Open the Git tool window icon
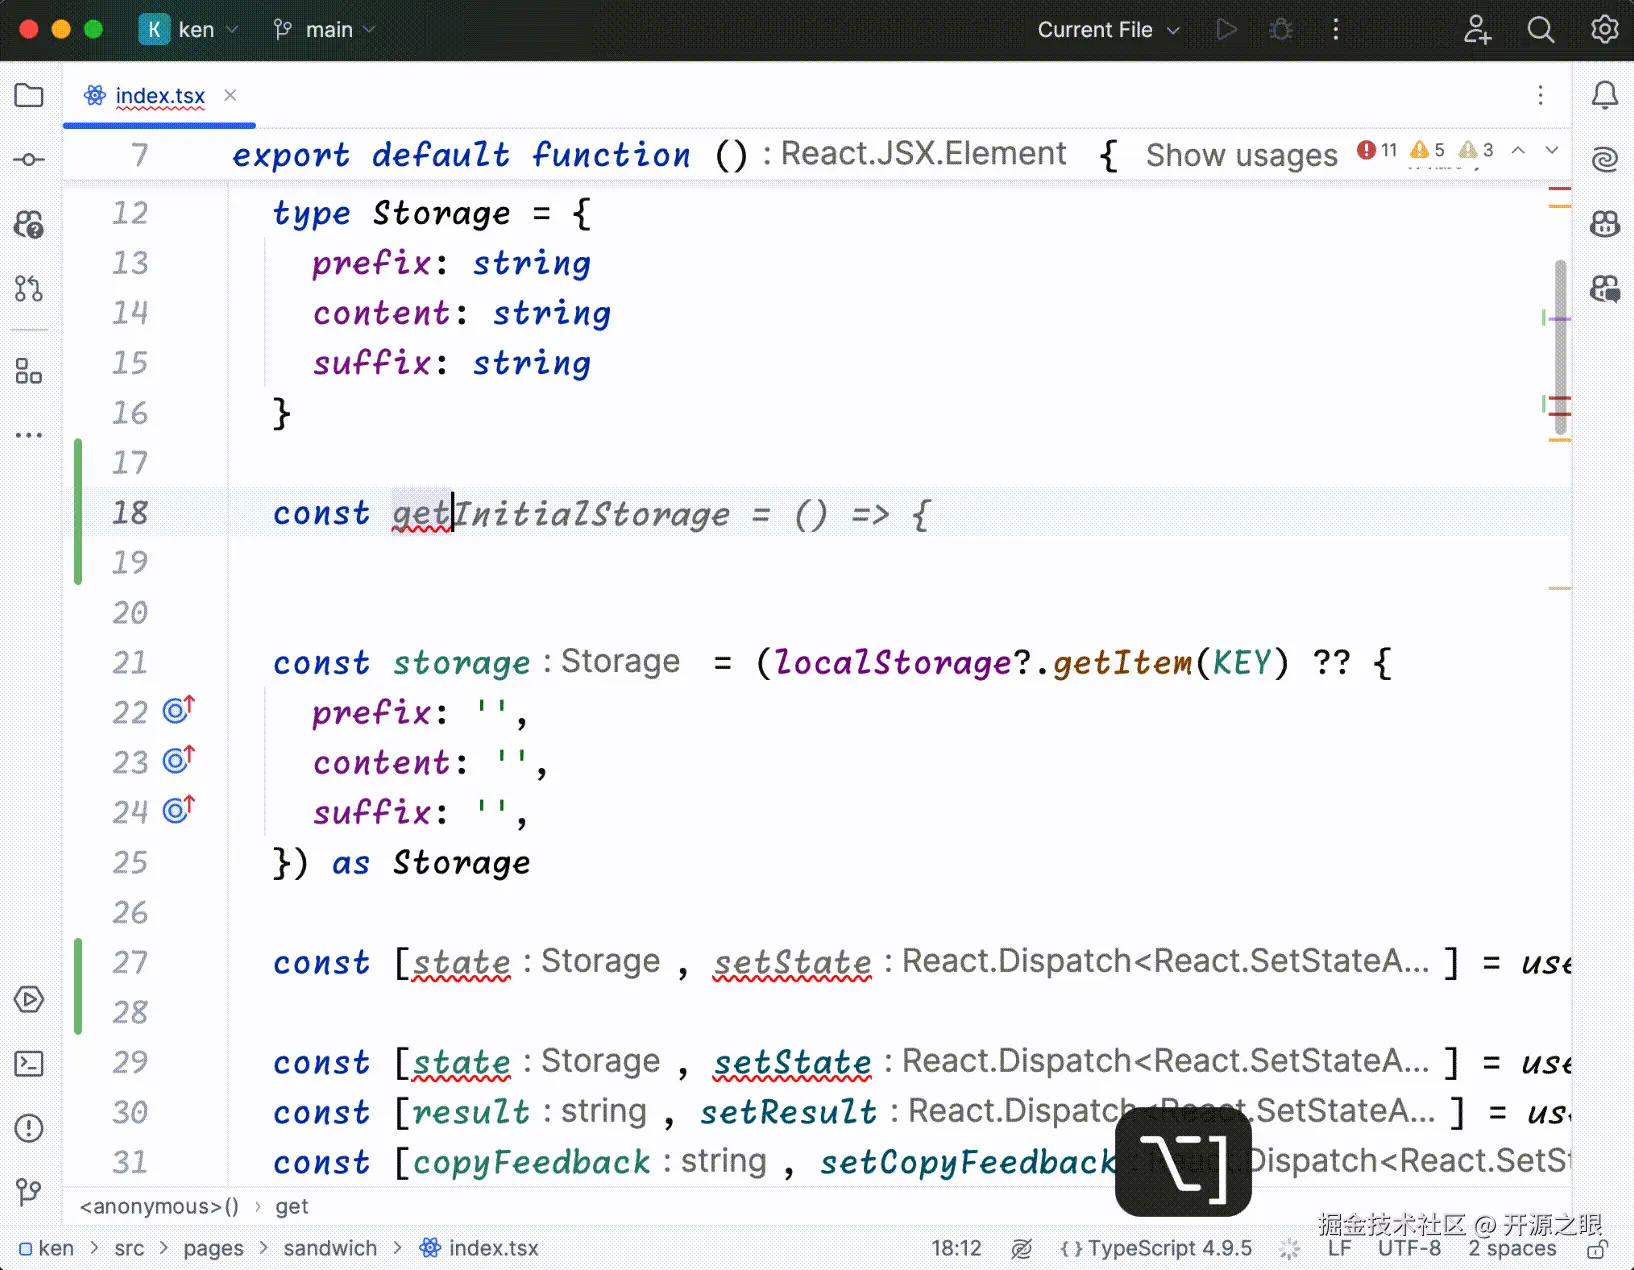This screenshot has width=1634, height=1270. (x=29, y=1192)
